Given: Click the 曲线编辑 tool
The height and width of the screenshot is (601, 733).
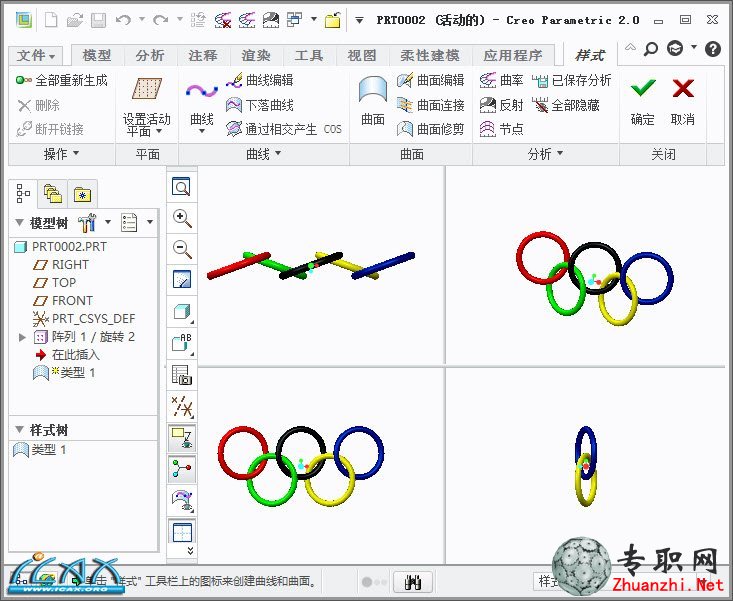Looking at the screenshot, I should pyautogui.click(x=259, y=80).
